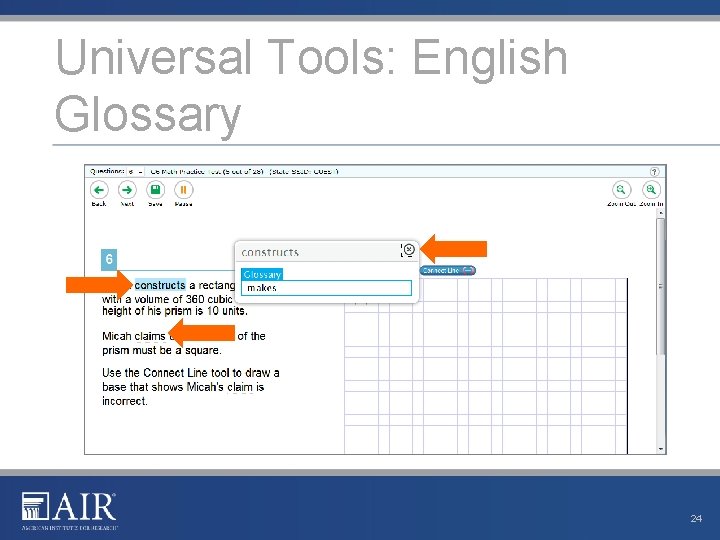Image resolution: width=720 pixels, height=540 pixels.
Task: Click the text Use the Connect Line tool
Action: pos(166,373)
